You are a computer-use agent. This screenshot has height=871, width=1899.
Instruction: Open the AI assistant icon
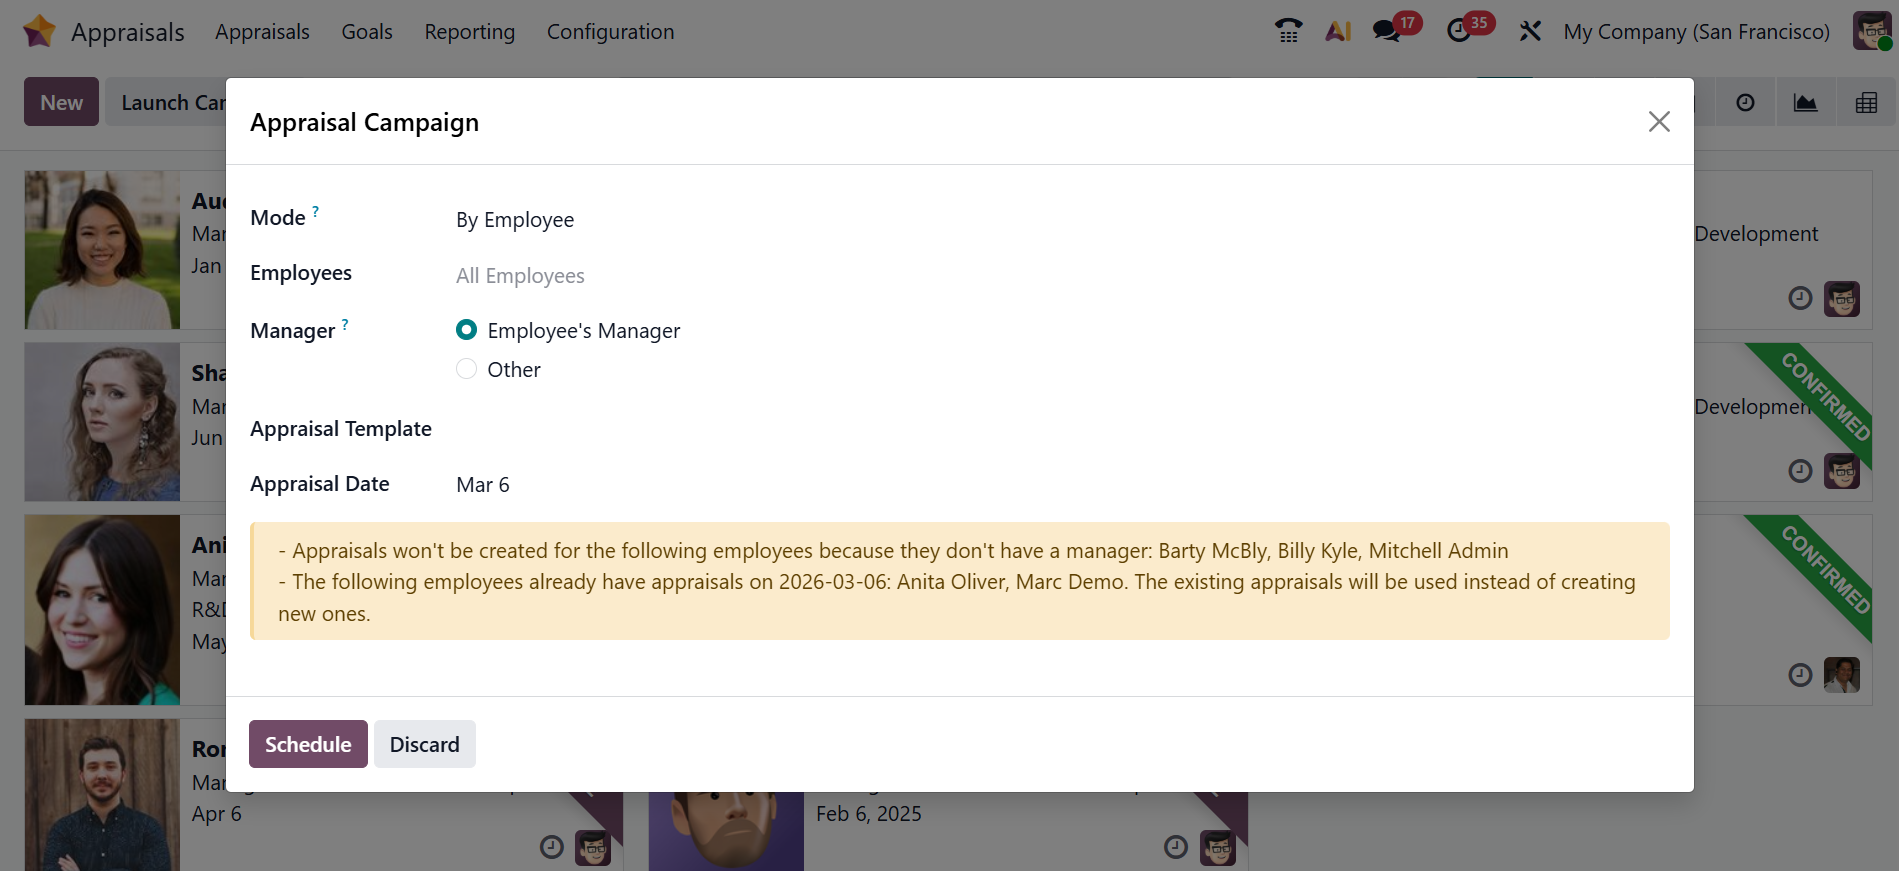(x=1338, y=31)
